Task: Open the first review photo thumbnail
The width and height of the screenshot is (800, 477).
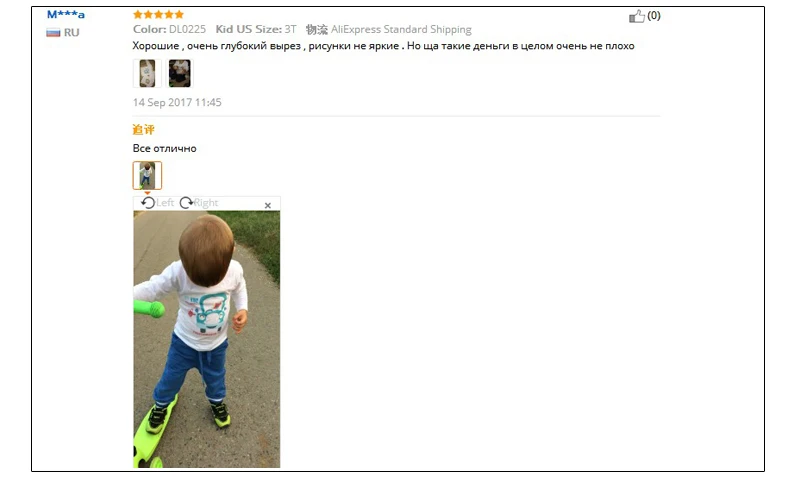Action: tap(147, 73)
